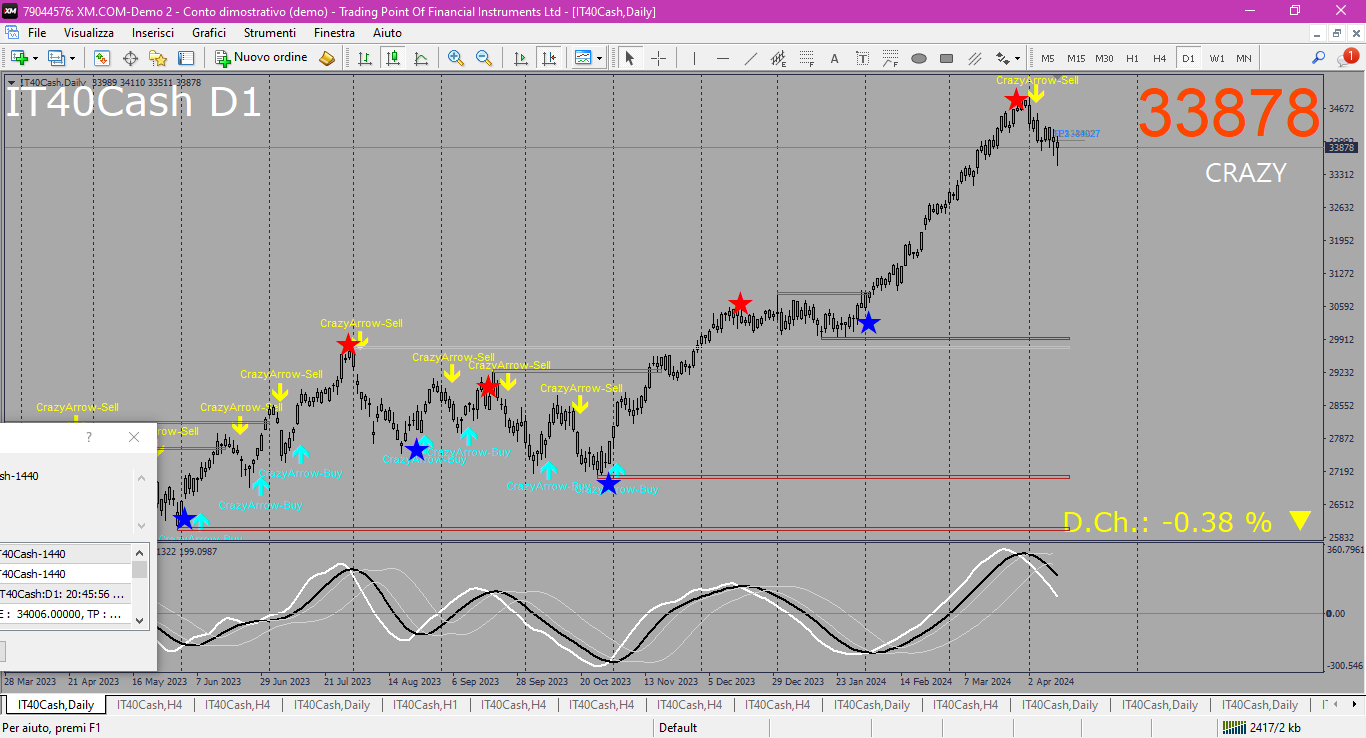Open the Navigator favorites star icon

tap(158, 58)
